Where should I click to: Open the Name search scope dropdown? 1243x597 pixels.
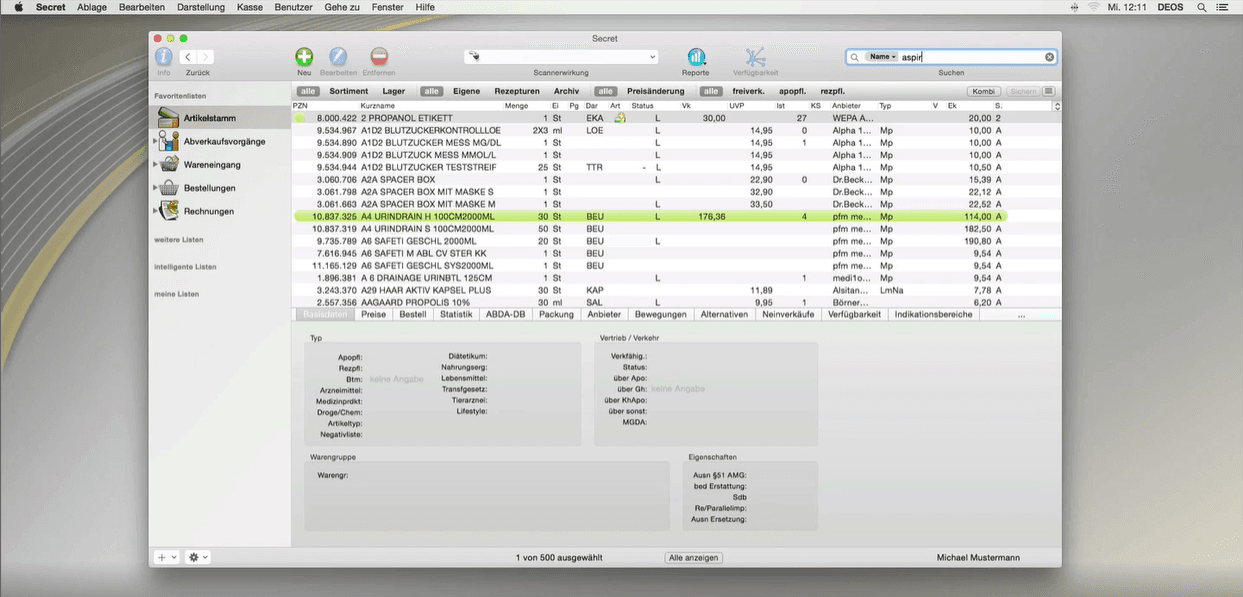(x=881, y=57)
